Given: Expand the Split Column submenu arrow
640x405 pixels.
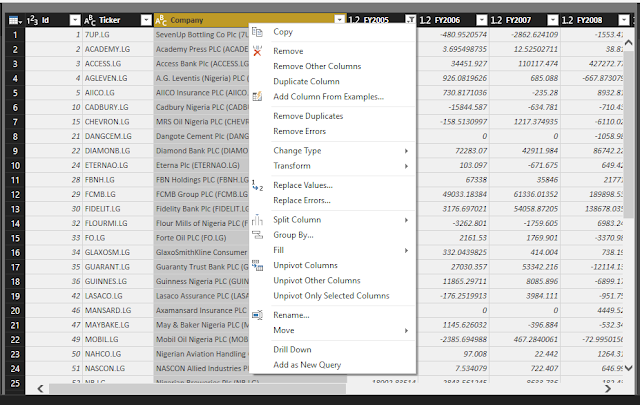Looking at the screenshot, I should click(406, 220).
